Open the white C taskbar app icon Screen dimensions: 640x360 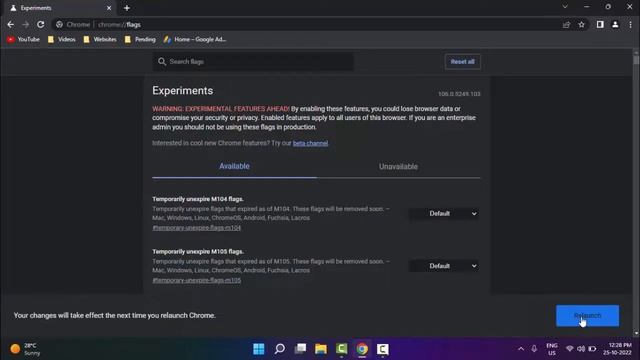pyautogui.click(x=382, y=349)
